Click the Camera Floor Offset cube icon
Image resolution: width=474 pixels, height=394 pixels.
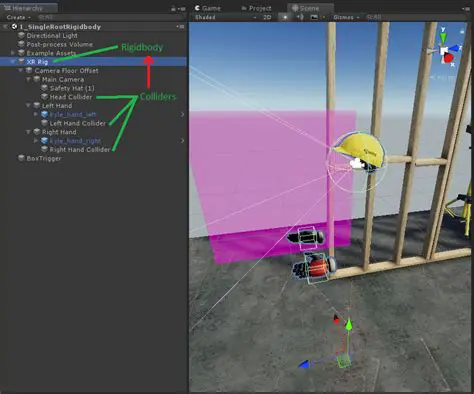coord(29,70)
